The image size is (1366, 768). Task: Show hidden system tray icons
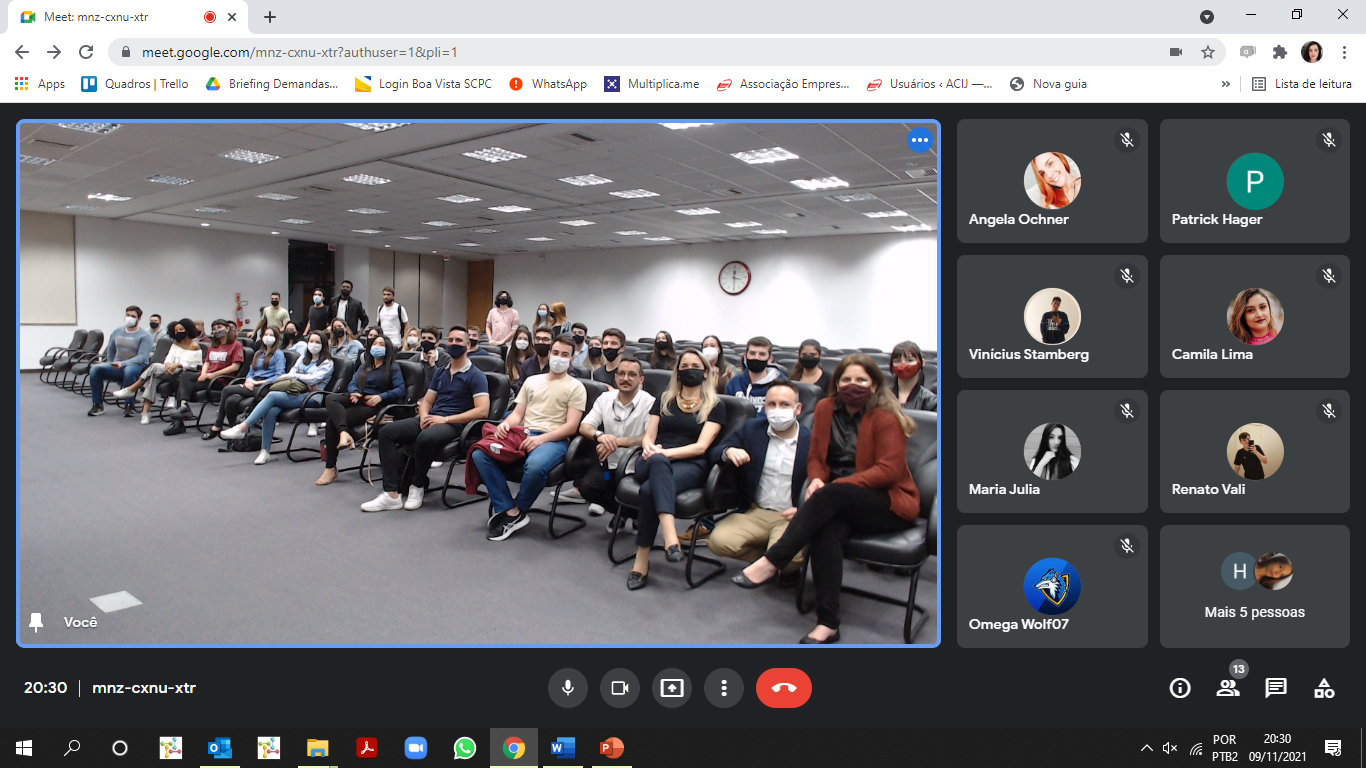pos(1146,747)
